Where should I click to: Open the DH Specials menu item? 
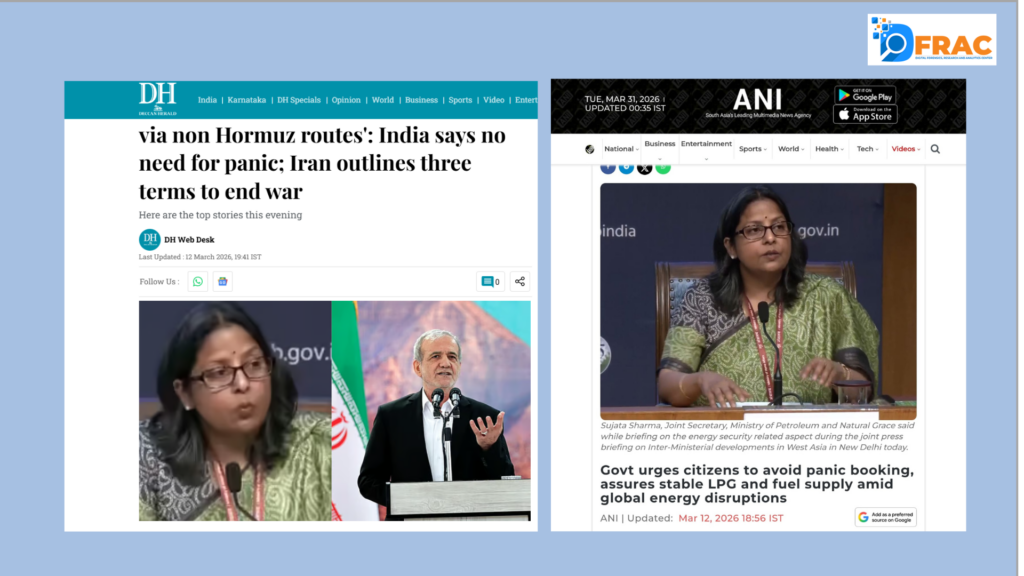click(298, 100)
